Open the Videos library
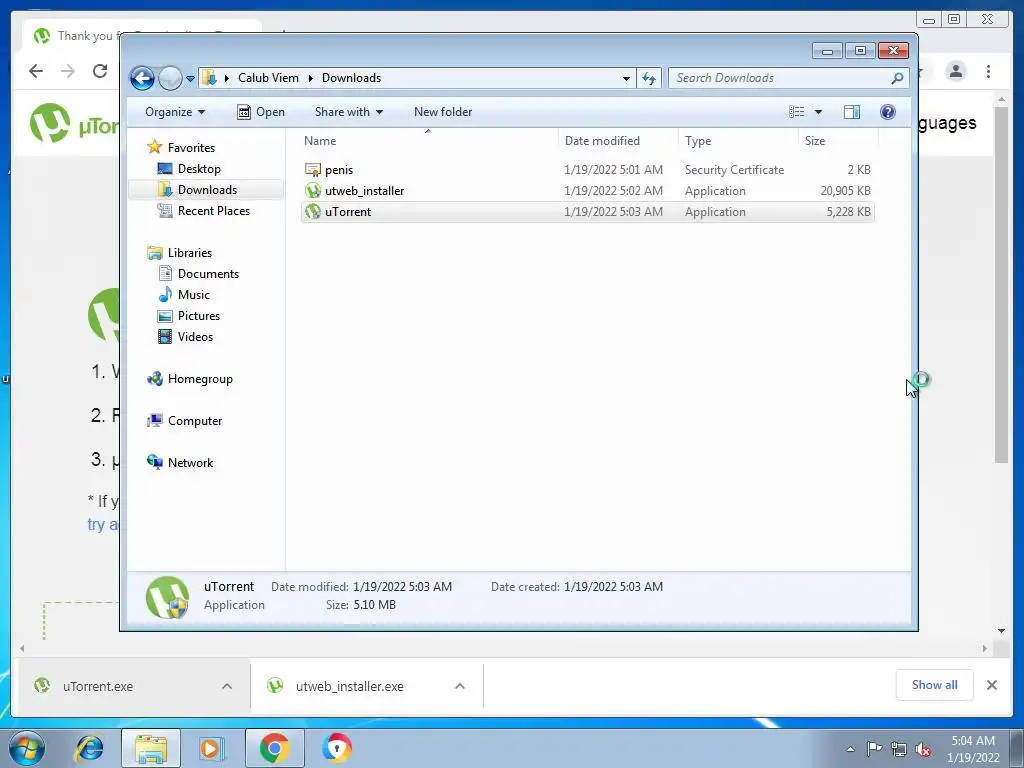 195,336
